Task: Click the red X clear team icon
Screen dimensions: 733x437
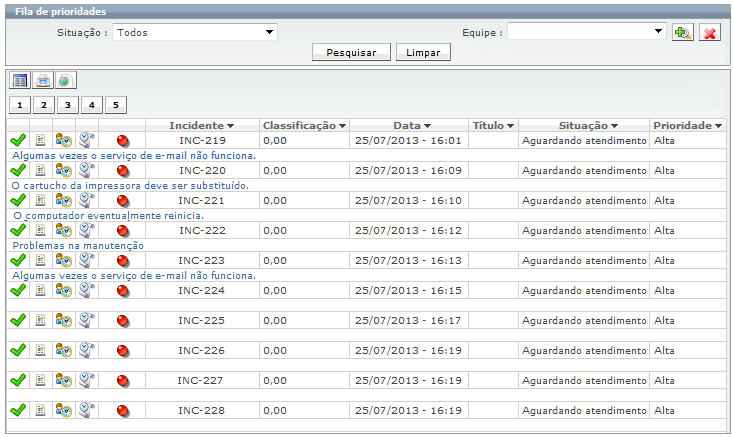Action: 710,32
